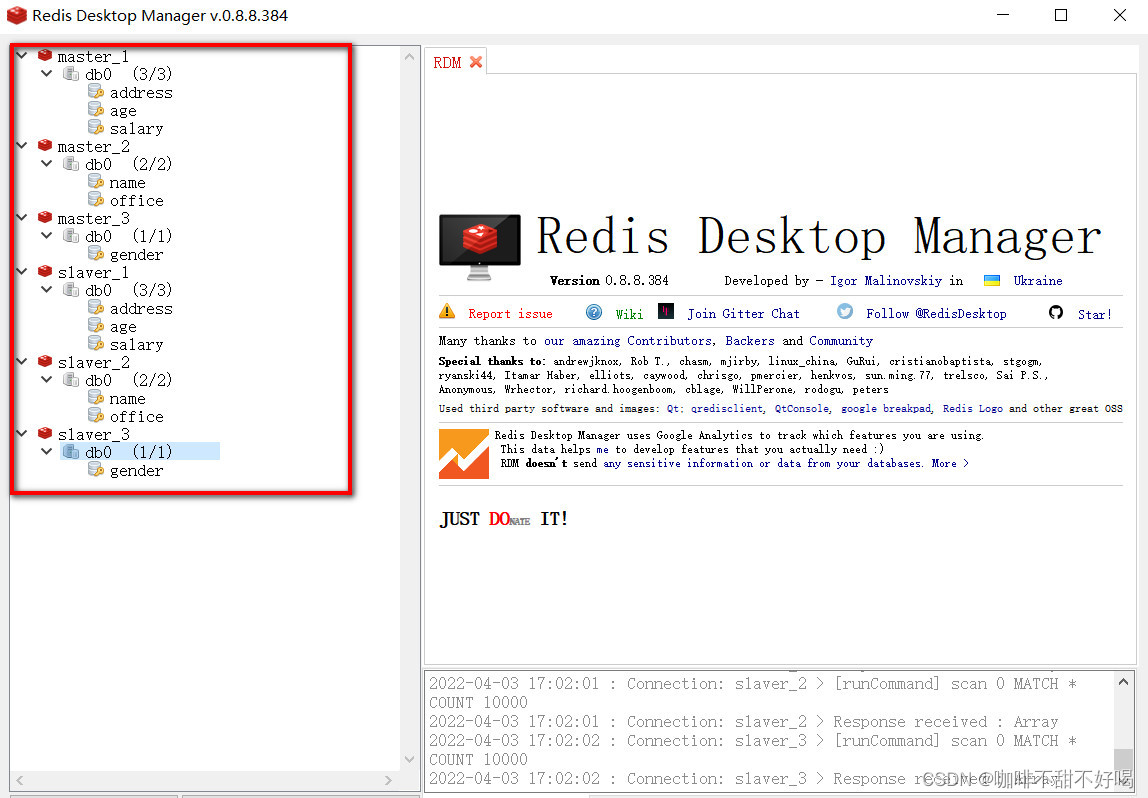Open the QtConsole link
This screenshot has width=1148, height=798.
(x=802, y=409)
